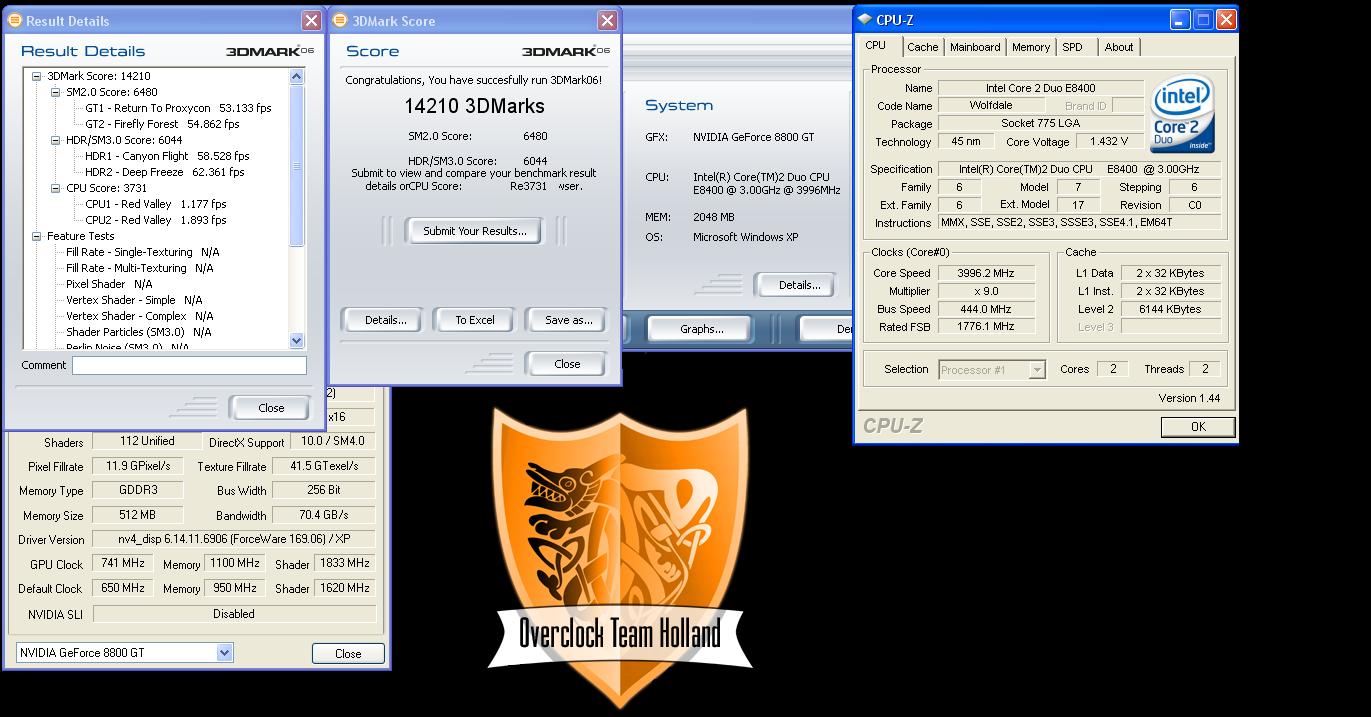The image size is (1371, 717).
Task: Click Close button in Result Details window
Action: pos(271,408)
